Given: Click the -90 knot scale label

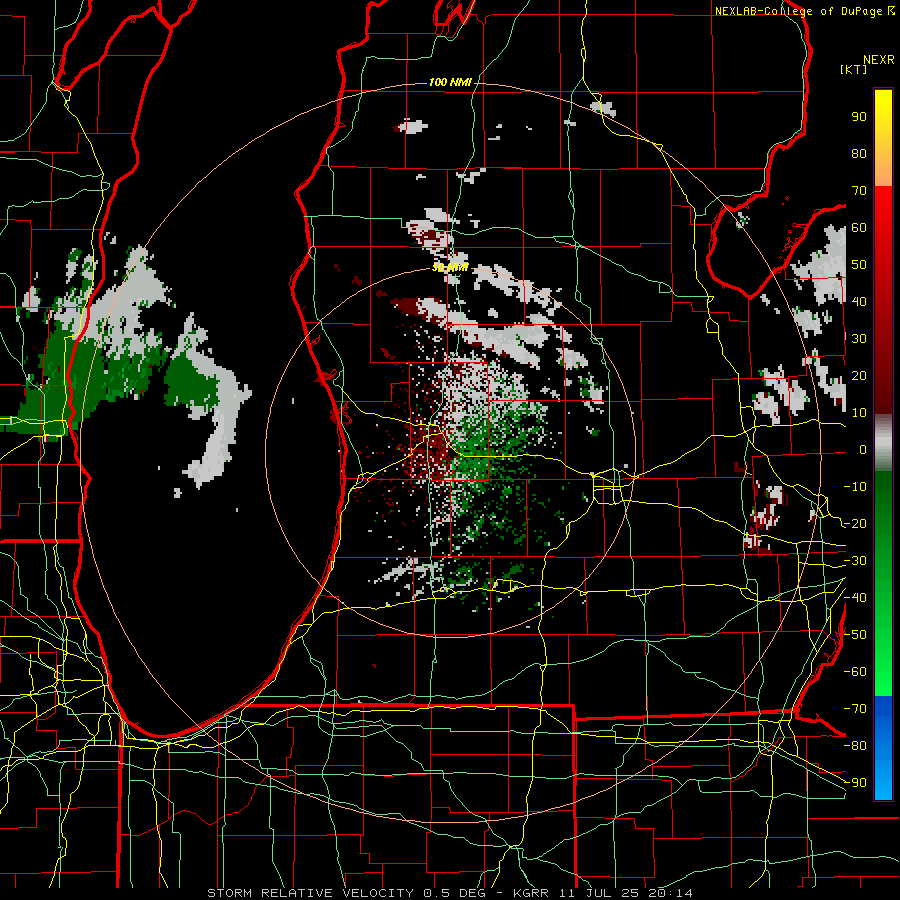Looking at the screenshot, I should 855,783.
